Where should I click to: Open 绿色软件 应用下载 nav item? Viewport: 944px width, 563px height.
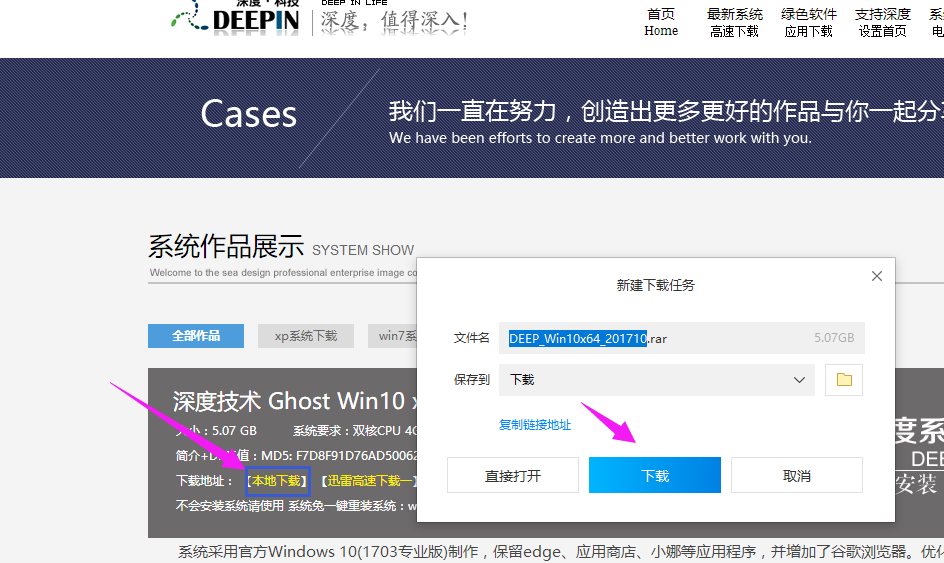809,22
